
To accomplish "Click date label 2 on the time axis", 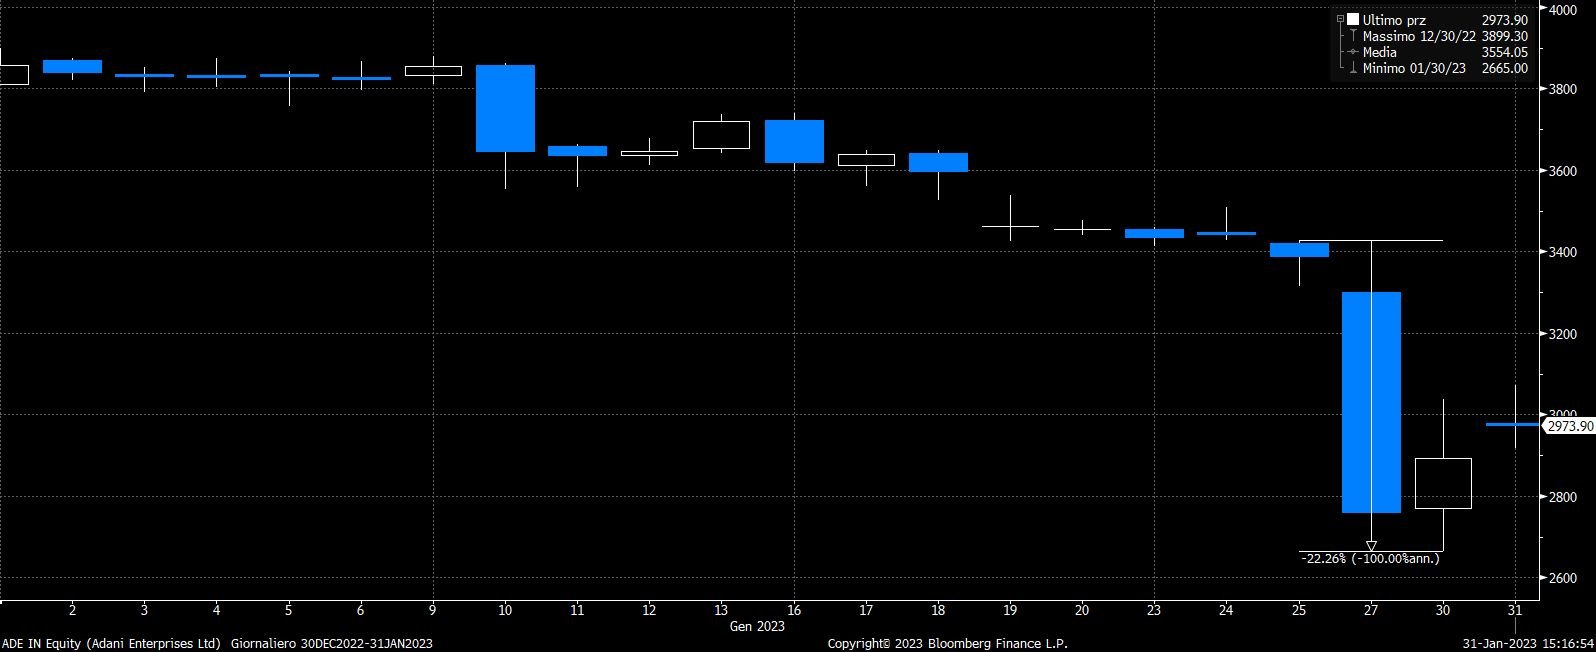I will point(72,610).
